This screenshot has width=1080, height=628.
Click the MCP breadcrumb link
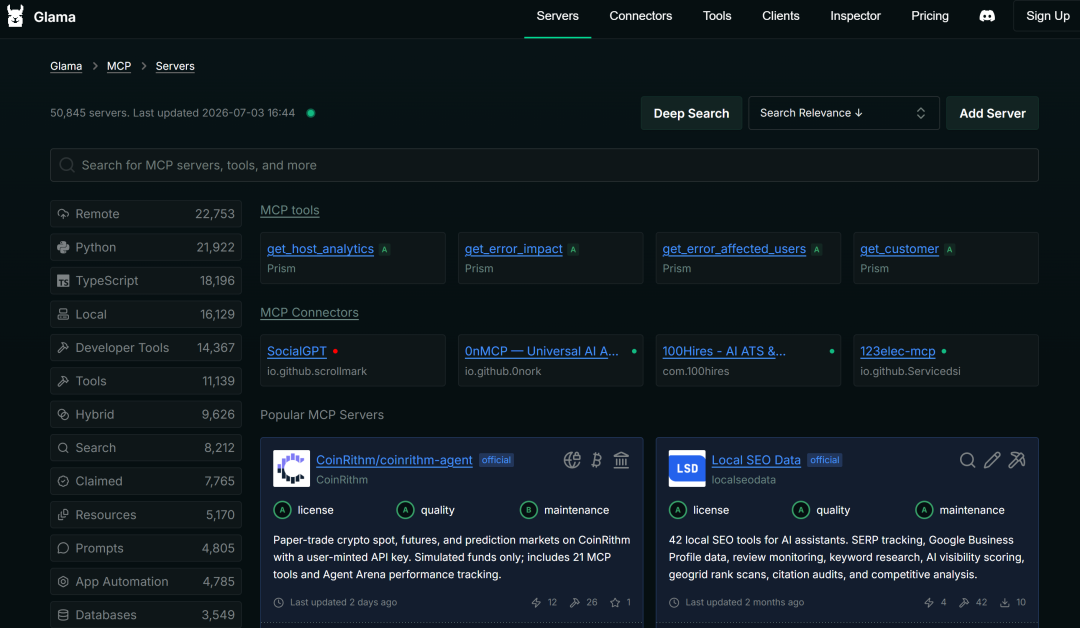[x=118, y=66]
